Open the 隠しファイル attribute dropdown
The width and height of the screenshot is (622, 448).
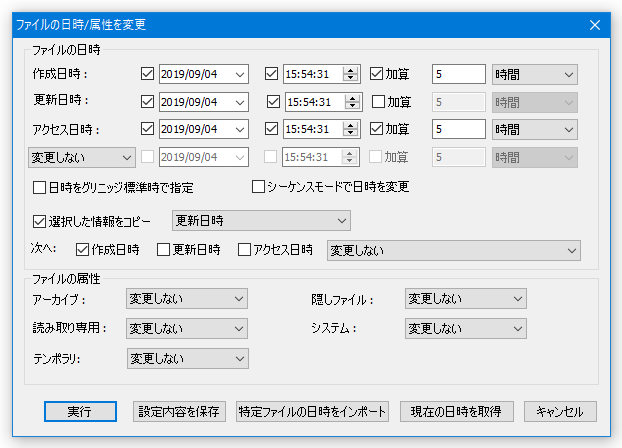pyautogui.click(x=466, y=299)
